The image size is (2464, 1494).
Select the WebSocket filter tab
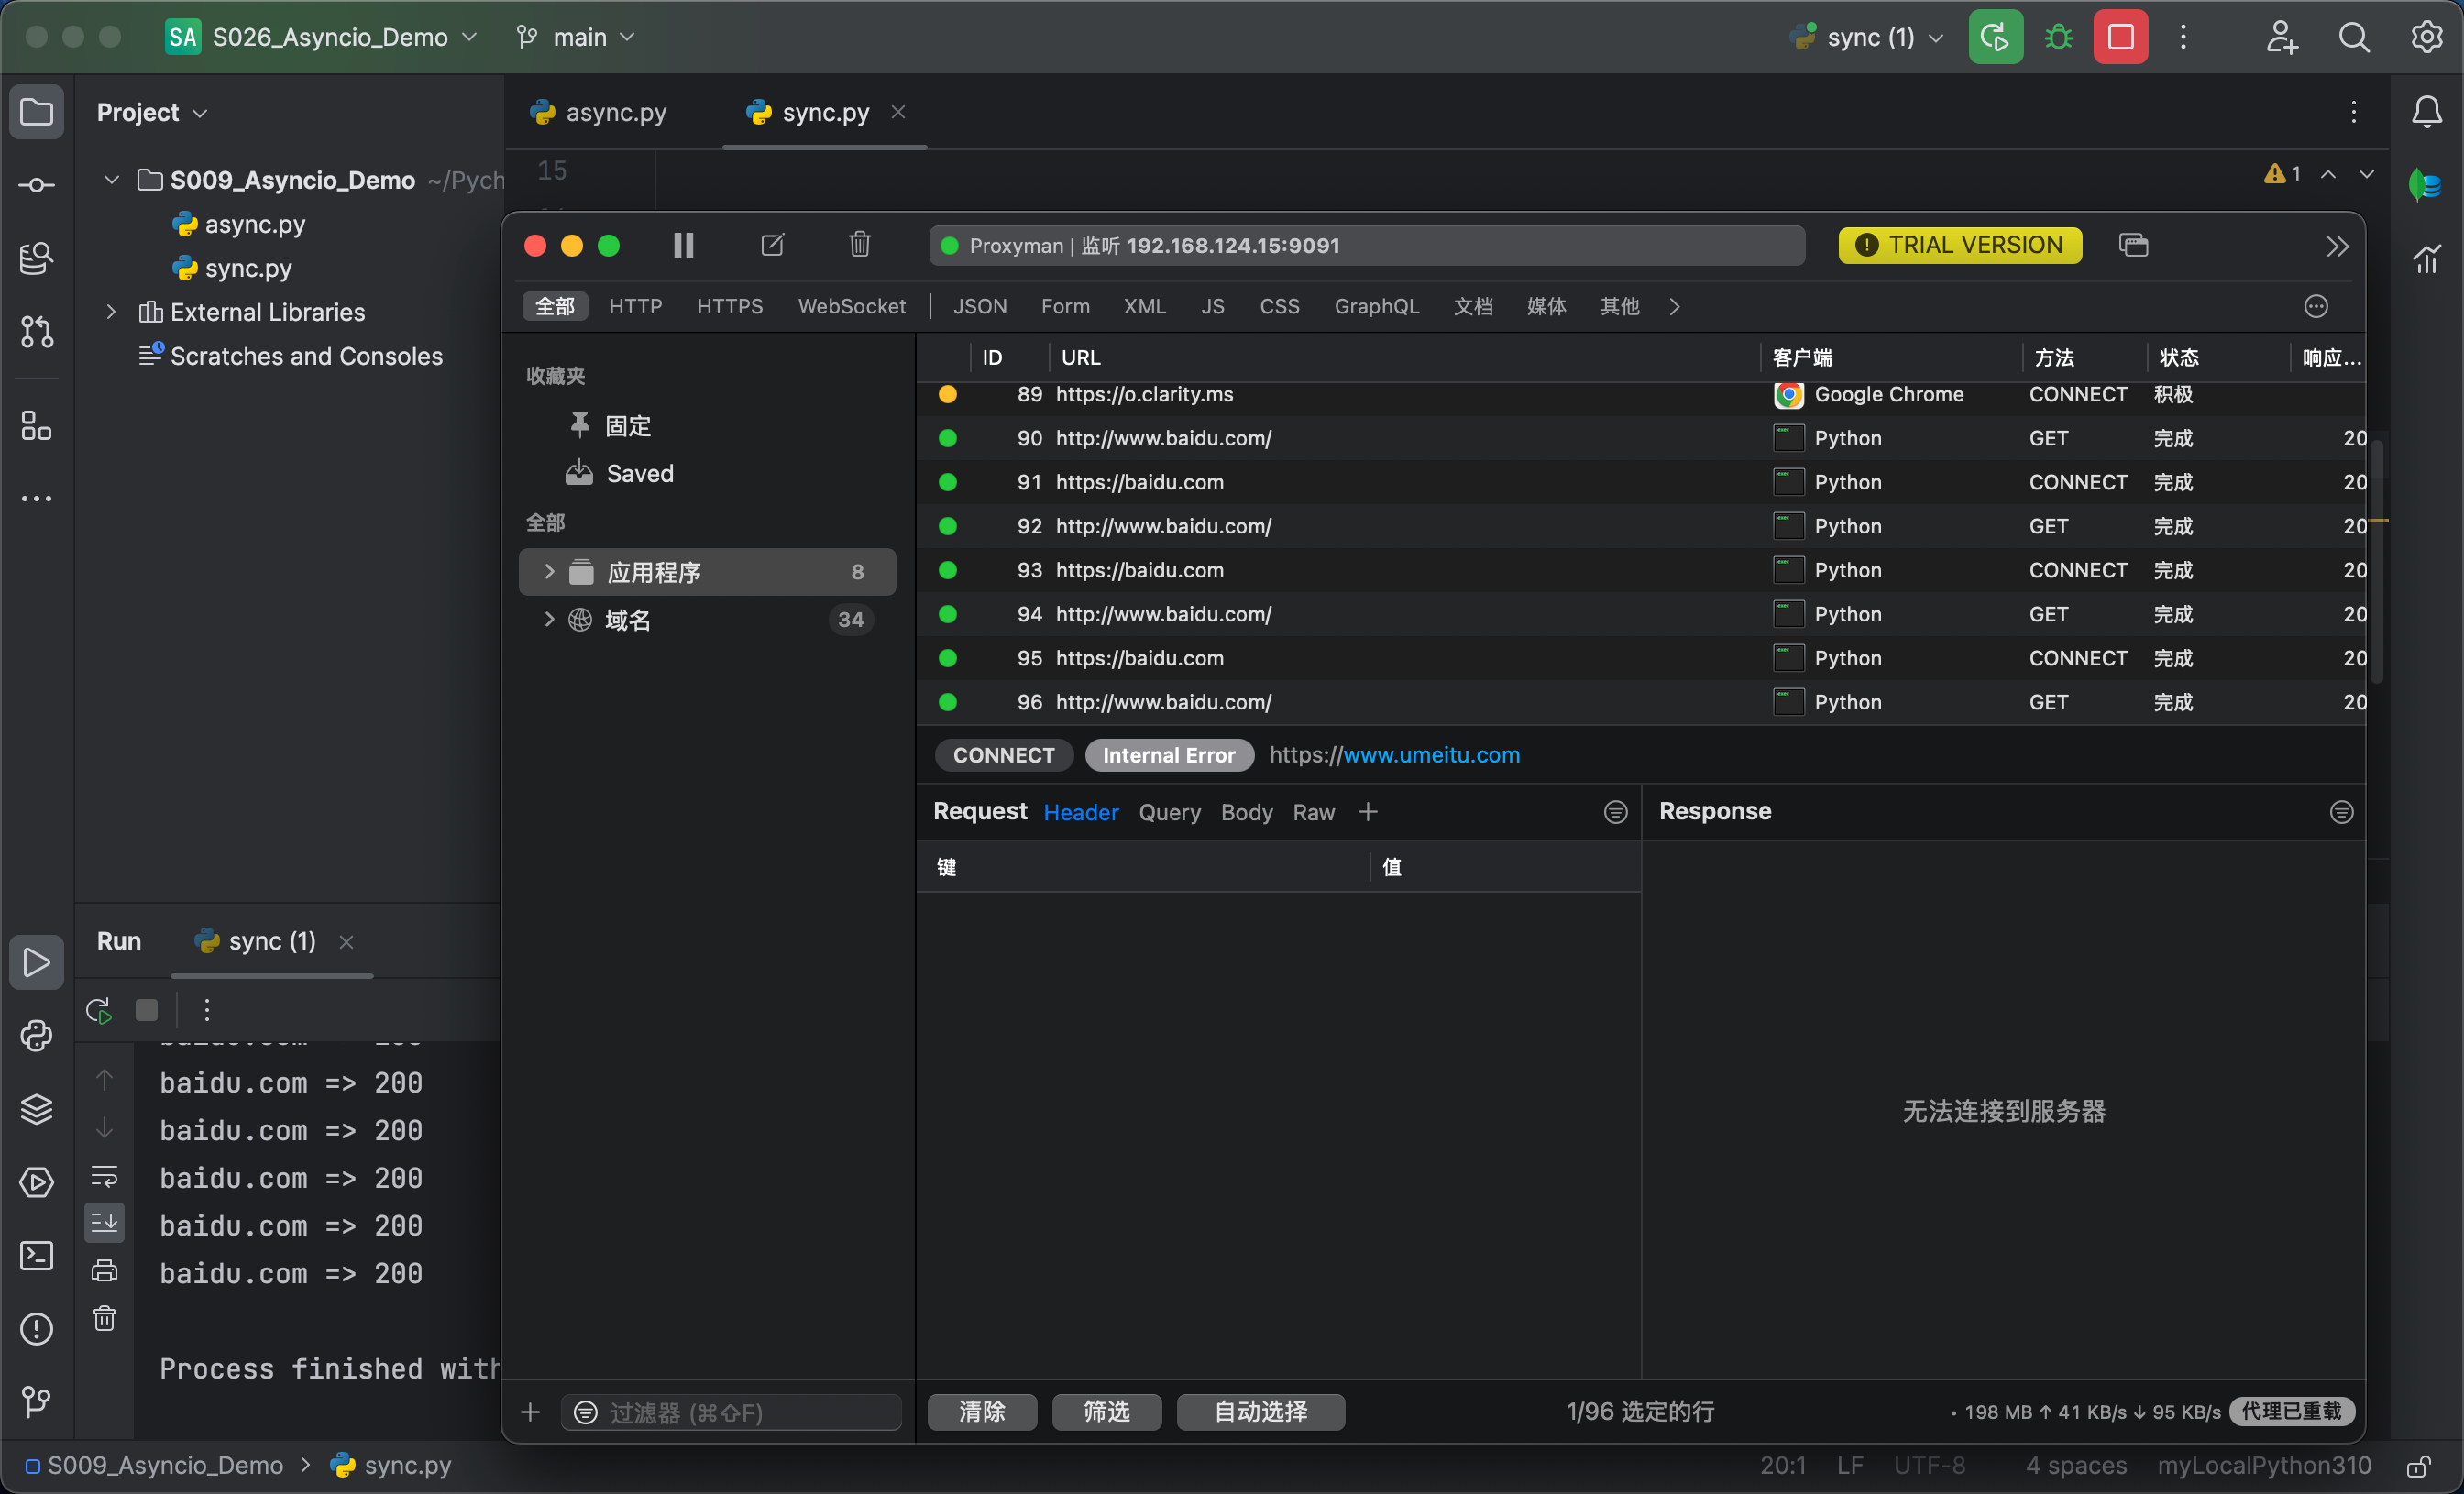pos(851,307)
